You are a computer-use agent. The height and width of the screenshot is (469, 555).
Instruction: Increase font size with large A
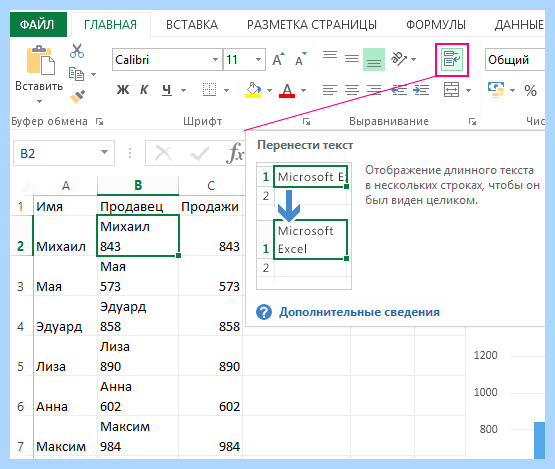(x=278, y=59)
